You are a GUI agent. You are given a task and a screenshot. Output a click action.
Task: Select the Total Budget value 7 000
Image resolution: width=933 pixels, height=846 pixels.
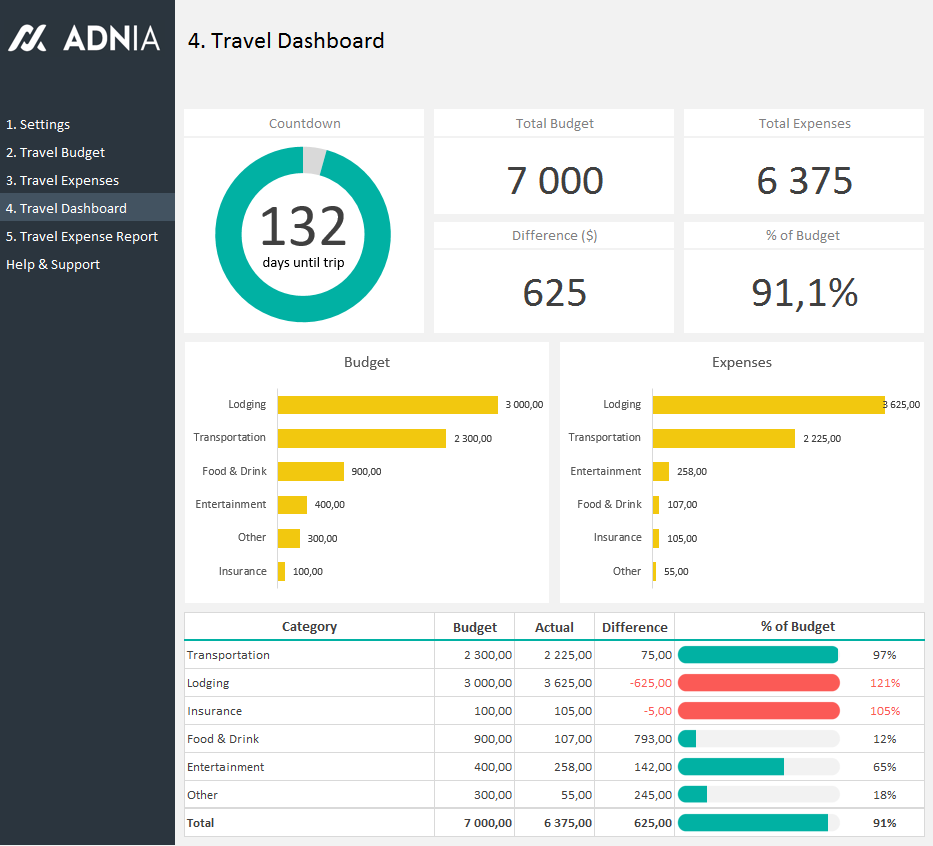(554, 181)
